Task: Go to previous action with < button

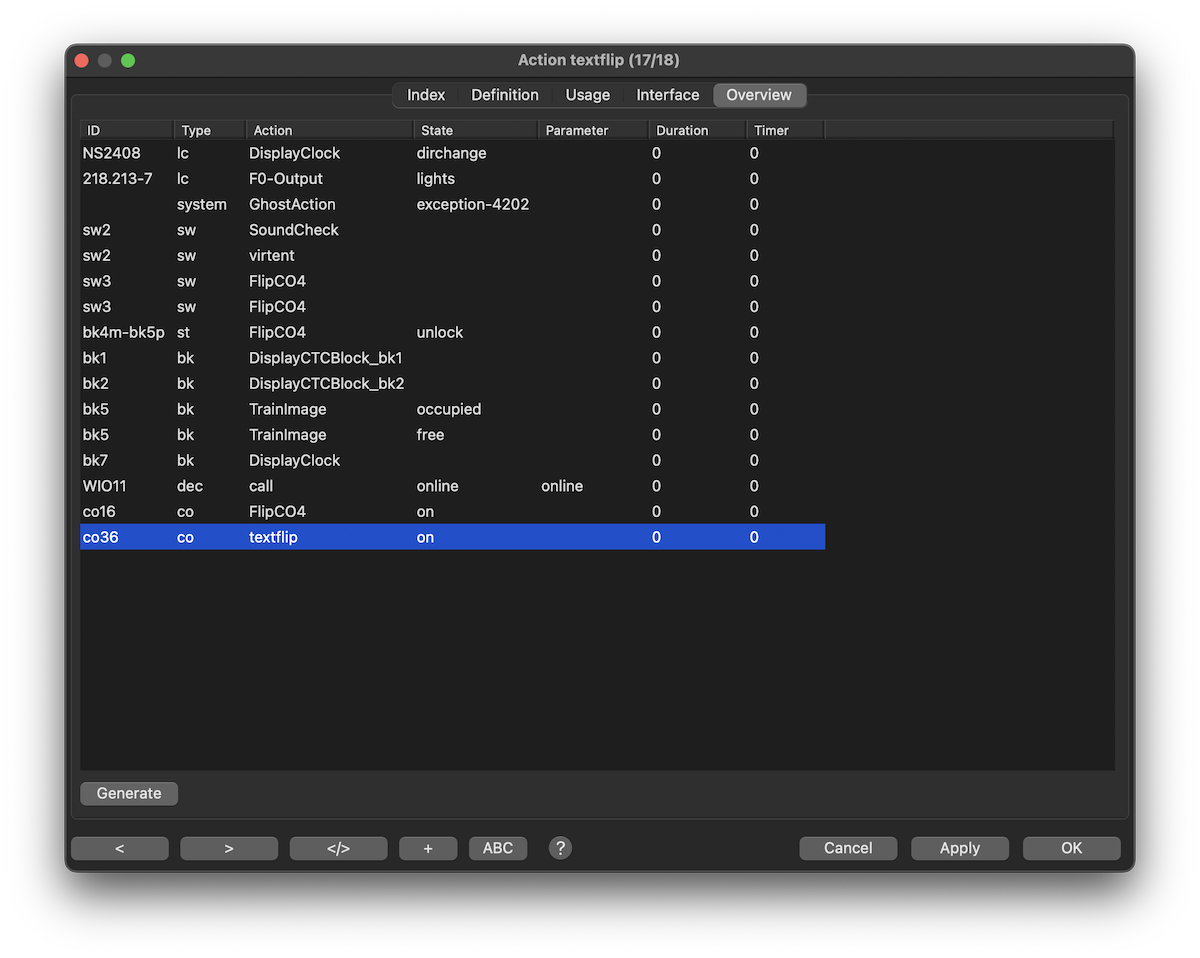Action: [120, 848]
